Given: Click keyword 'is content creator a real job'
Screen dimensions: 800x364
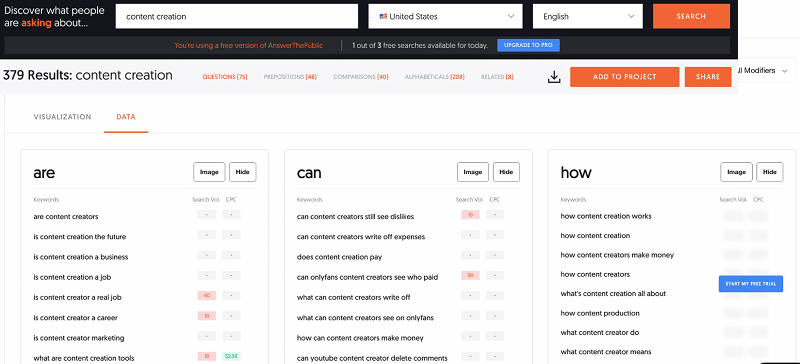Looking at the screenshot, I should click(x=78, y=297).
